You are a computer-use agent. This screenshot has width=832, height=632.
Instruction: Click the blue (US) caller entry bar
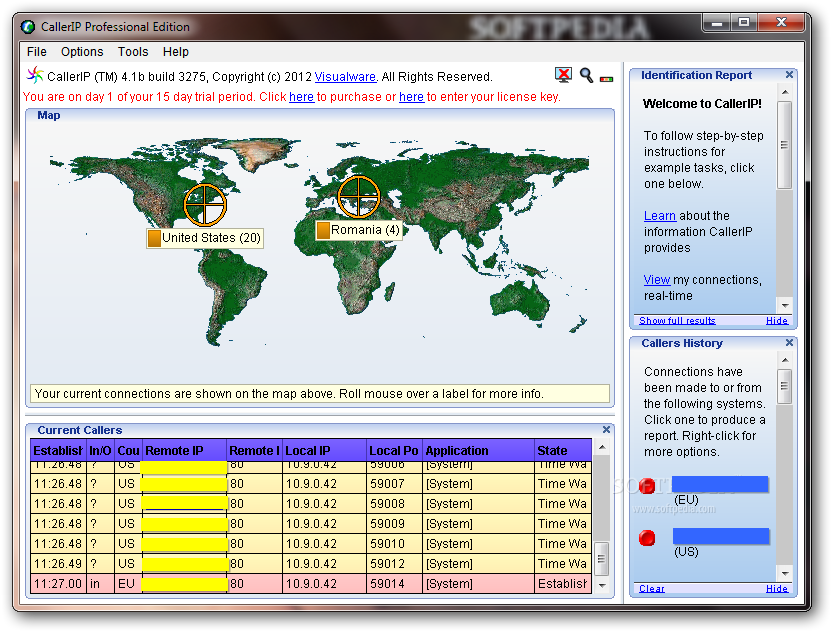[x=721, y=536]
